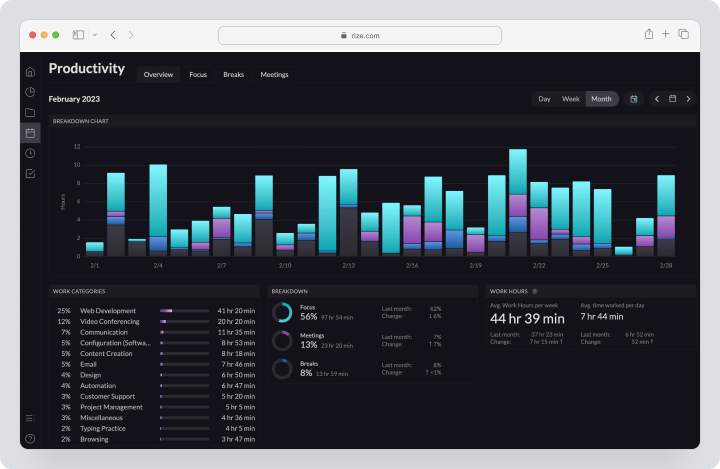Open the folder icon in sidebar
The image size is (720, 469).
30,113
